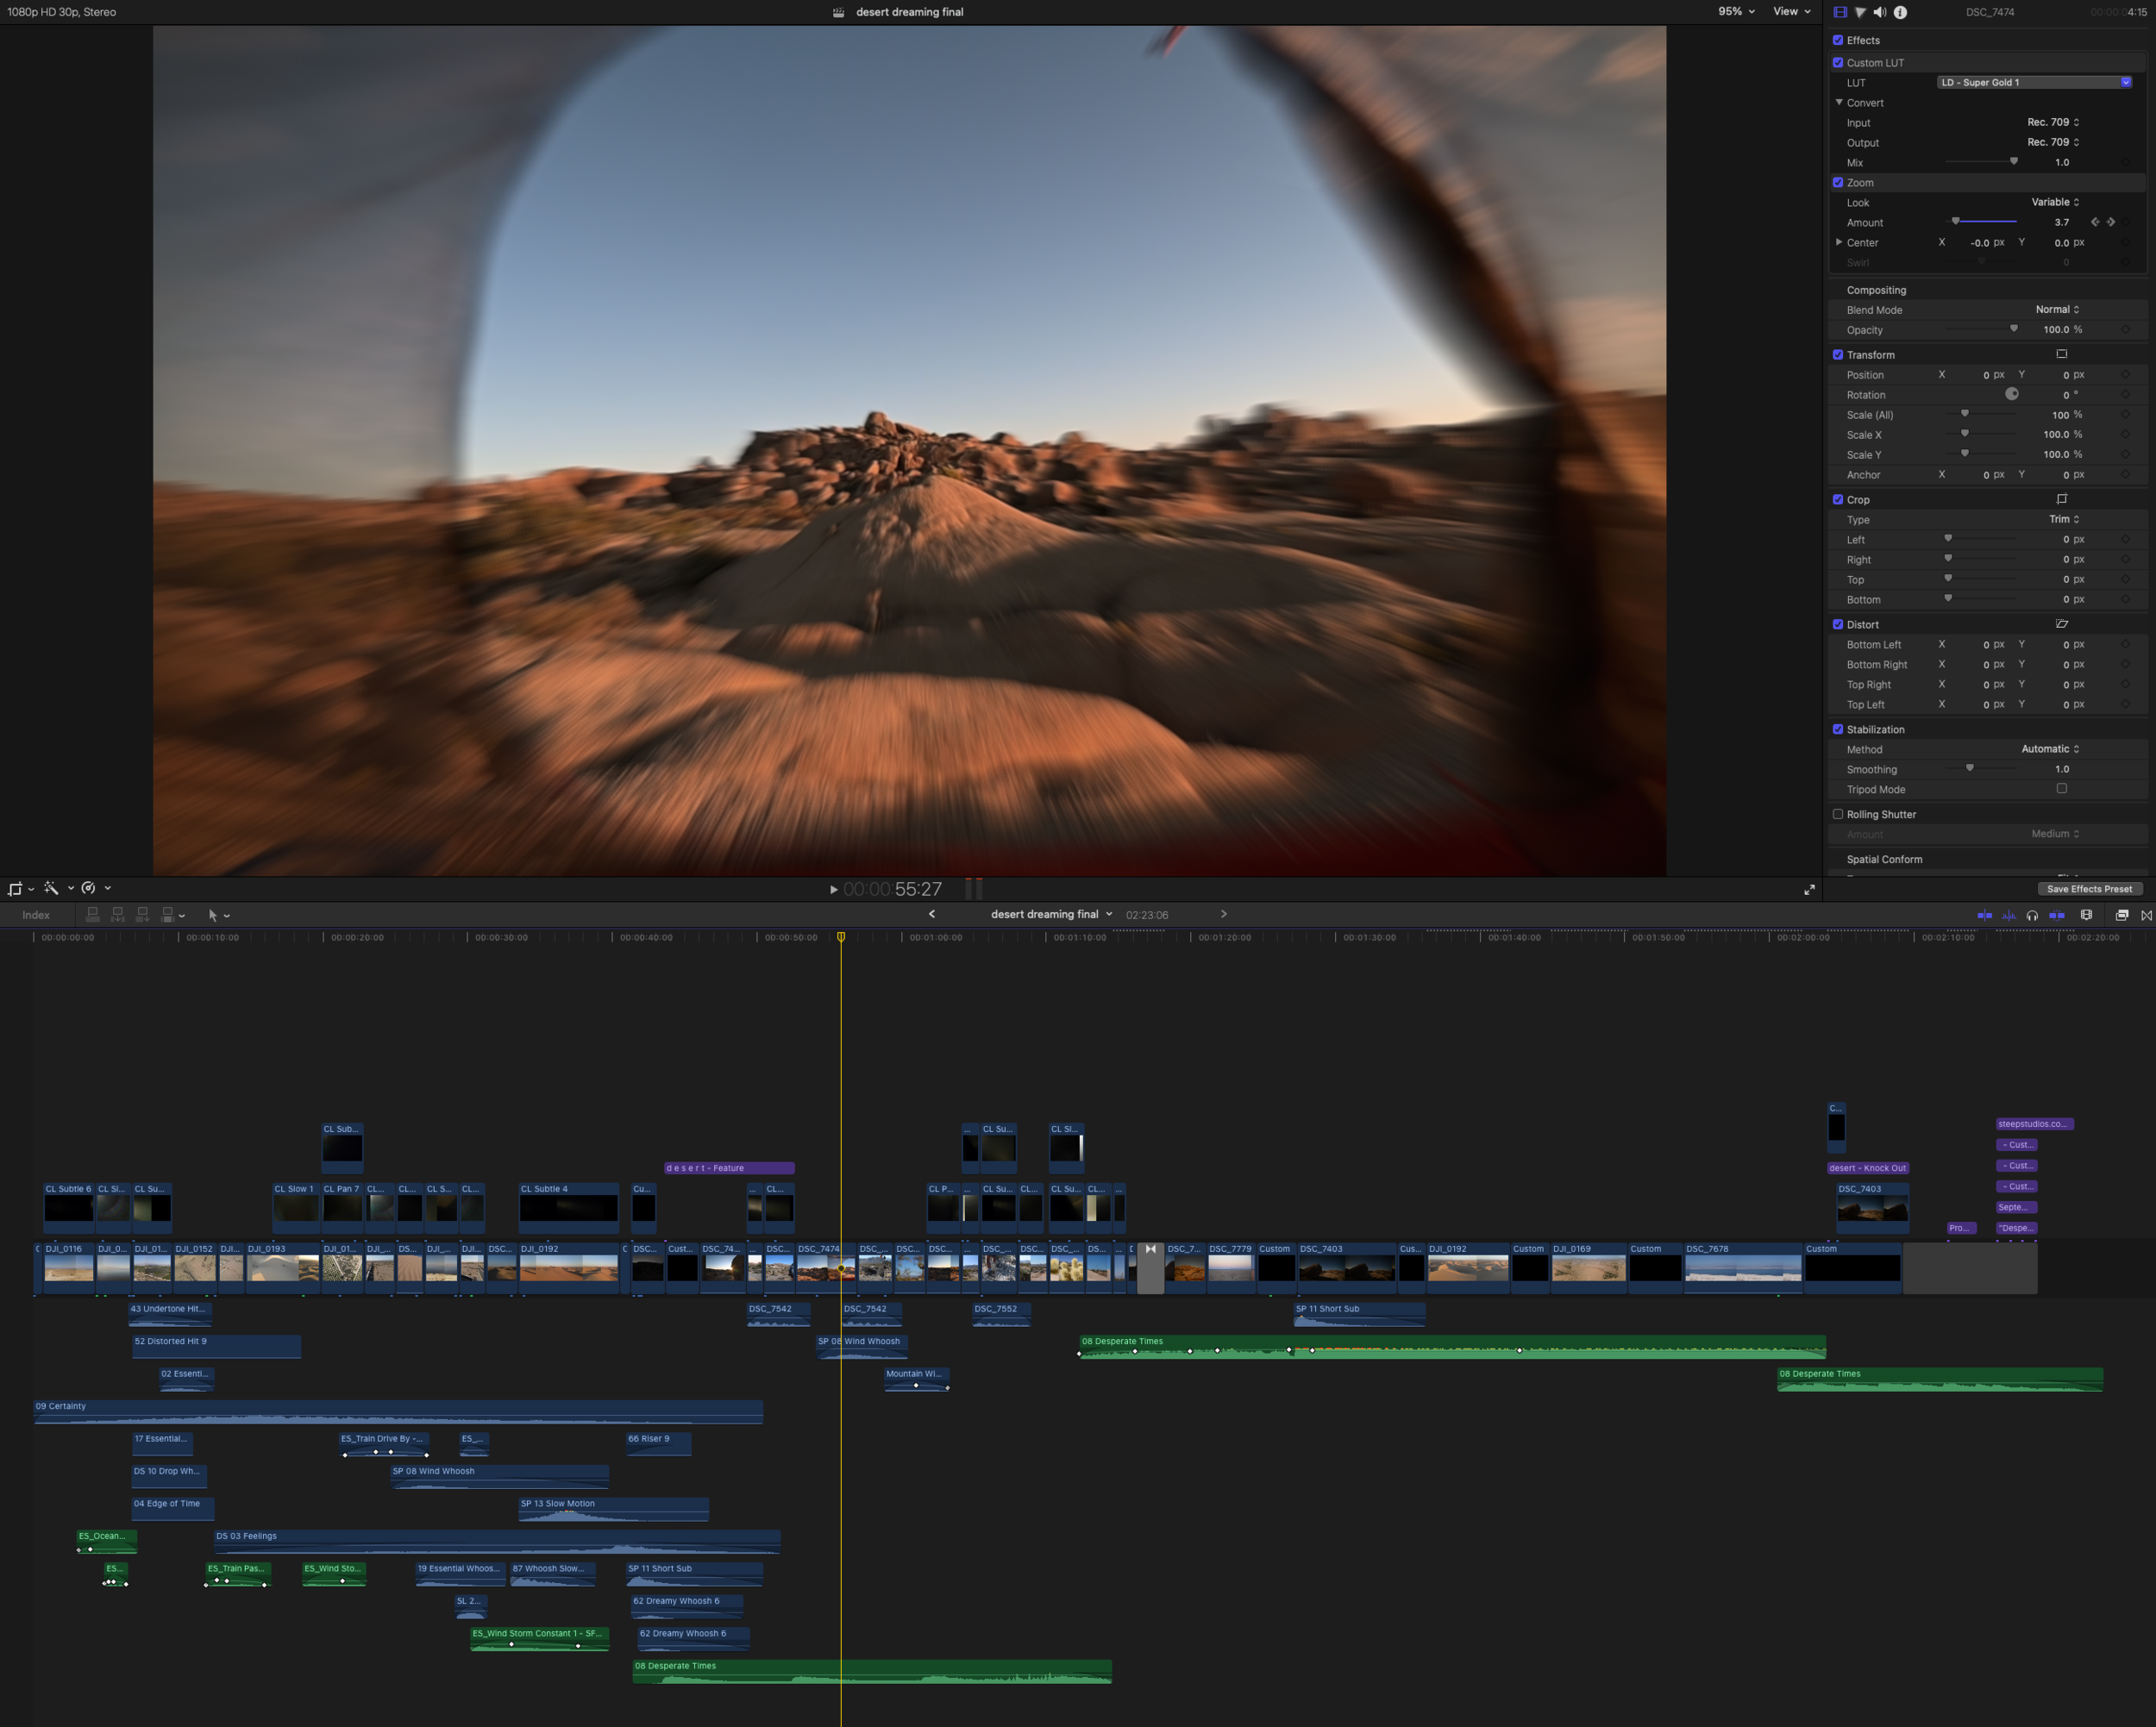Collapse the Convert disclosure triangle
Viewport: 2156px width, 1727px height.
(1839, 103)
